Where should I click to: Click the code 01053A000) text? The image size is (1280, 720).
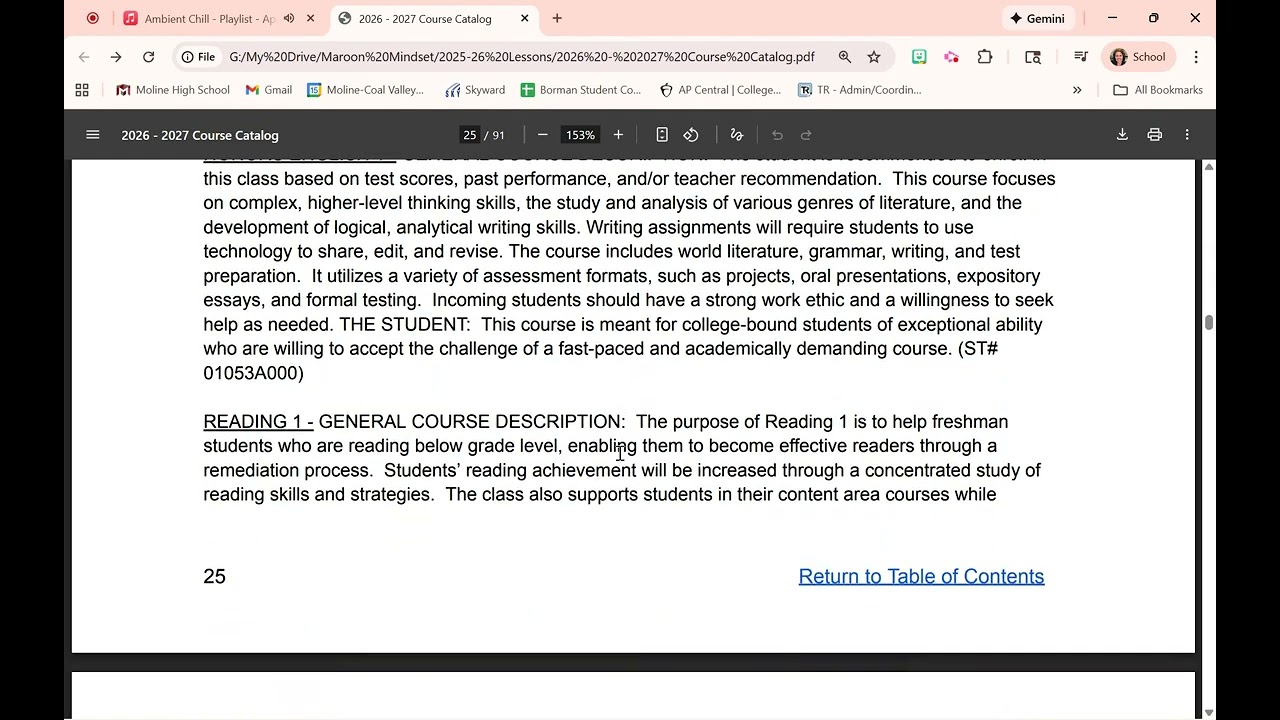coord(253,373)
